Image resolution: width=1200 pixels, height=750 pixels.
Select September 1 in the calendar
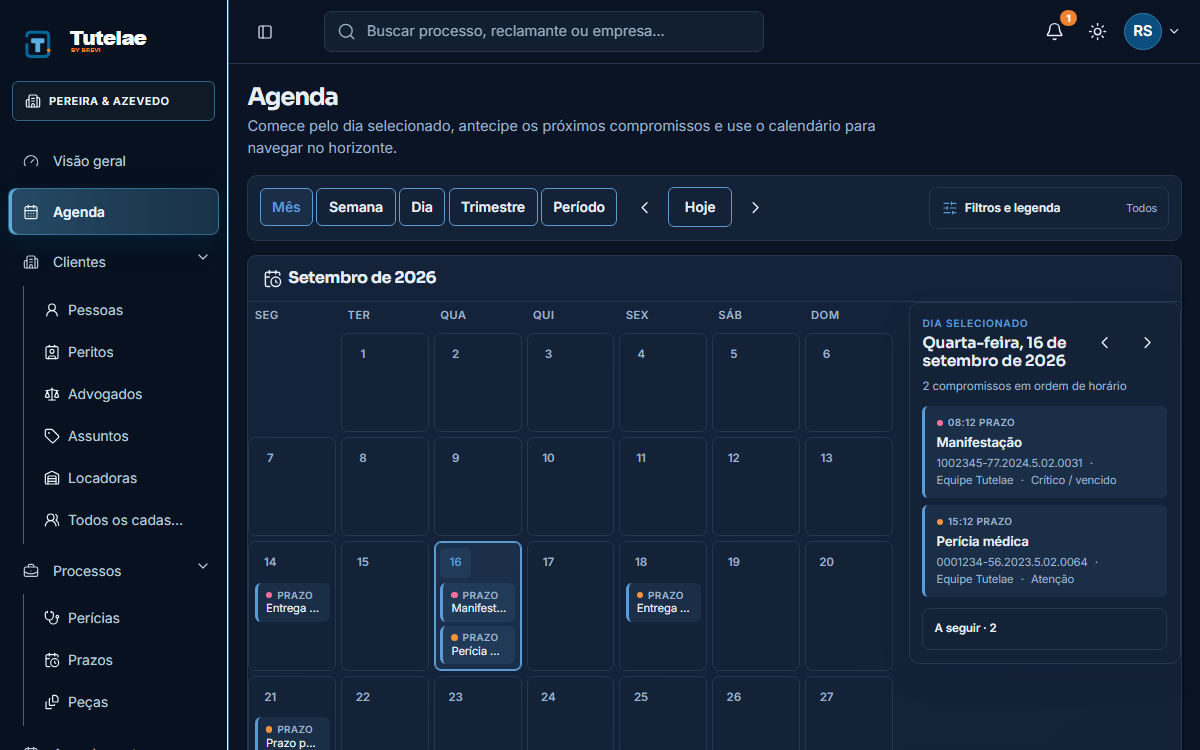click(385, 382)
